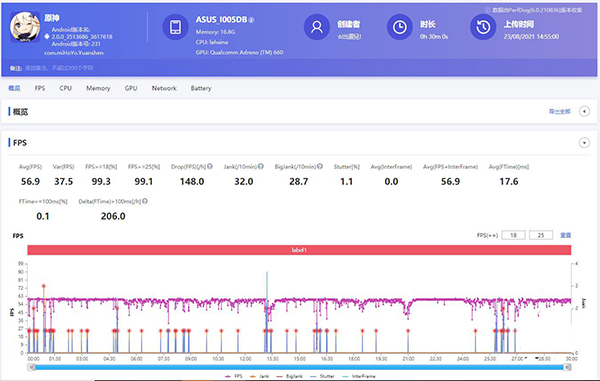Click the package name com.miHoYo.Yuanshen
The image size is (600, 381).
tap(74, 53)
